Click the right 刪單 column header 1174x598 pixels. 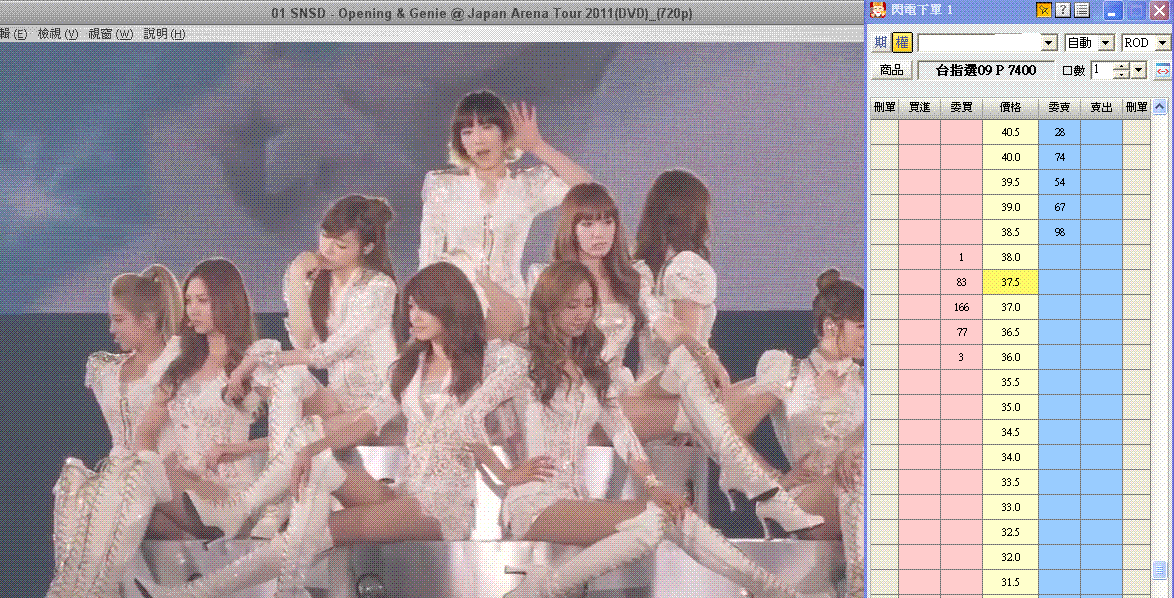(1136, 107)
